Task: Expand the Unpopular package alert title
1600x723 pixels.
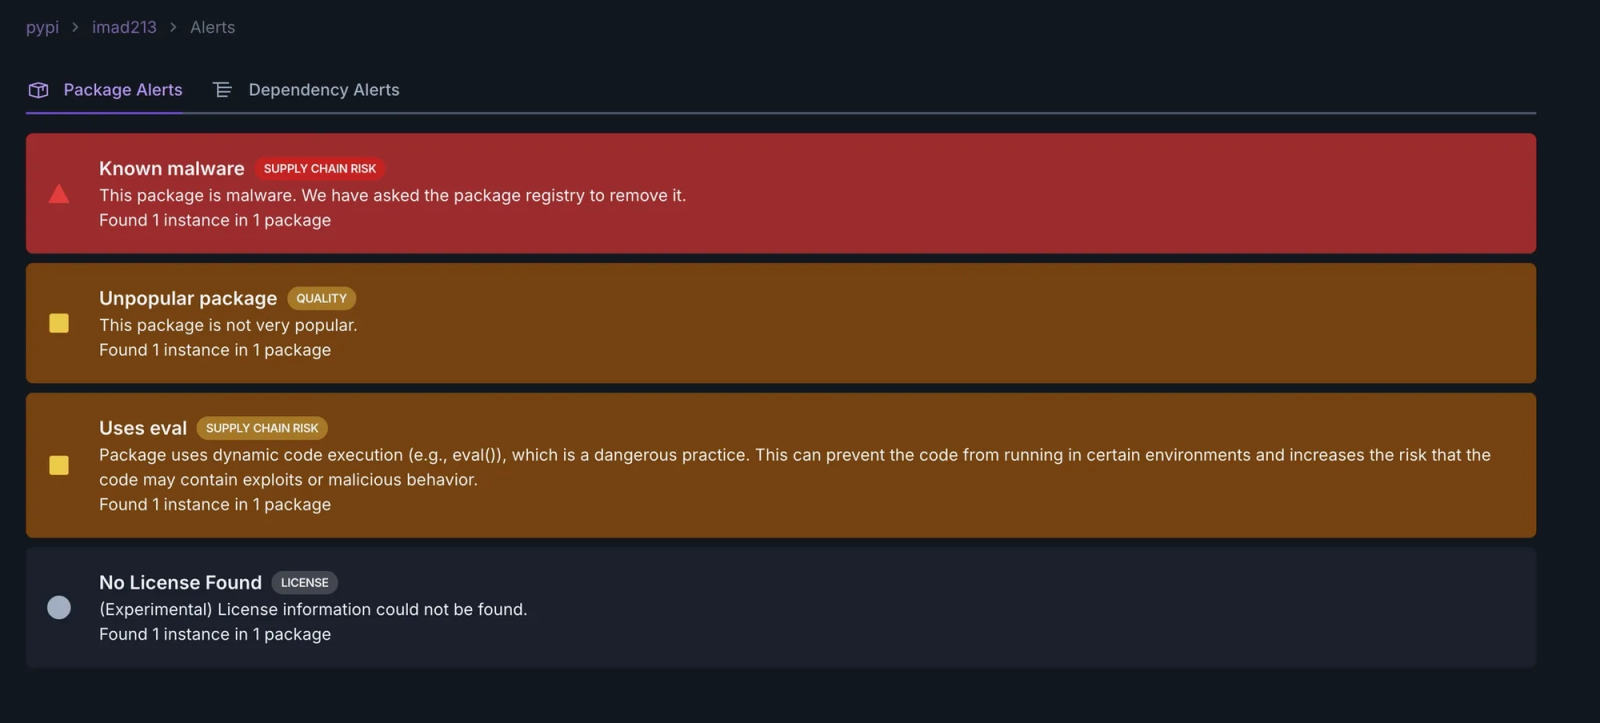Action: [x=188, y=298]
